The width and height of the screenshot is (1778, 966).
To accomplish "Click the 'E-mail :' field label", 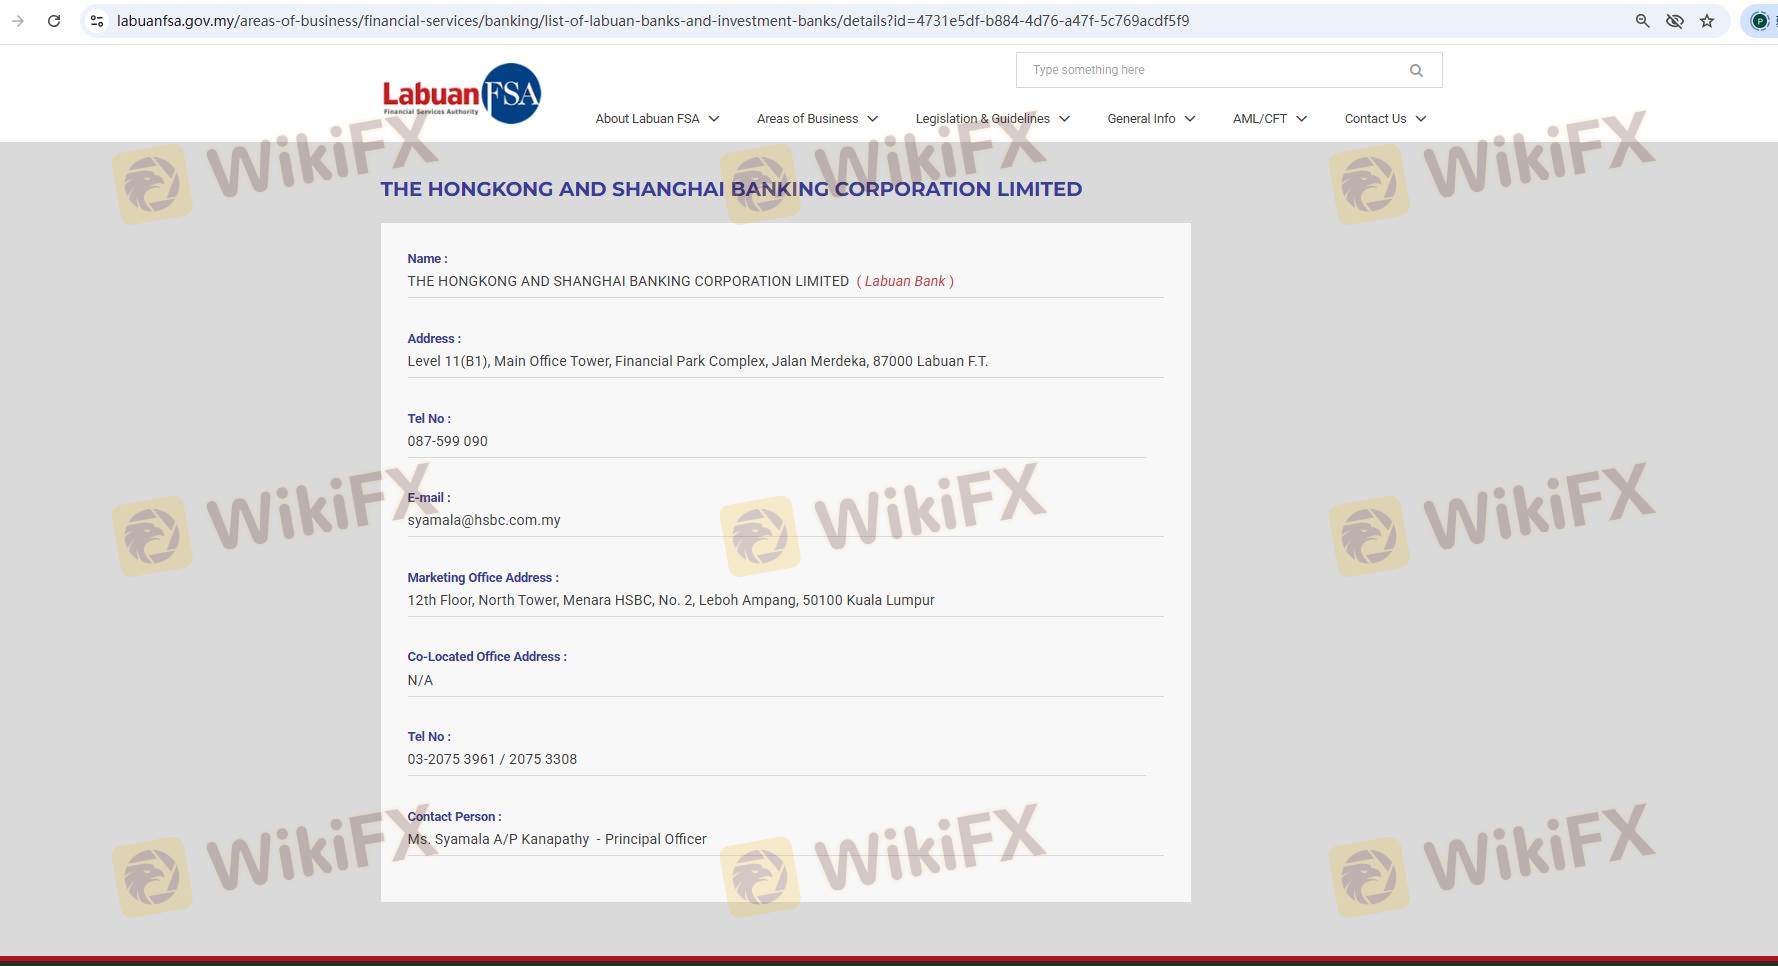I will 429,497.
